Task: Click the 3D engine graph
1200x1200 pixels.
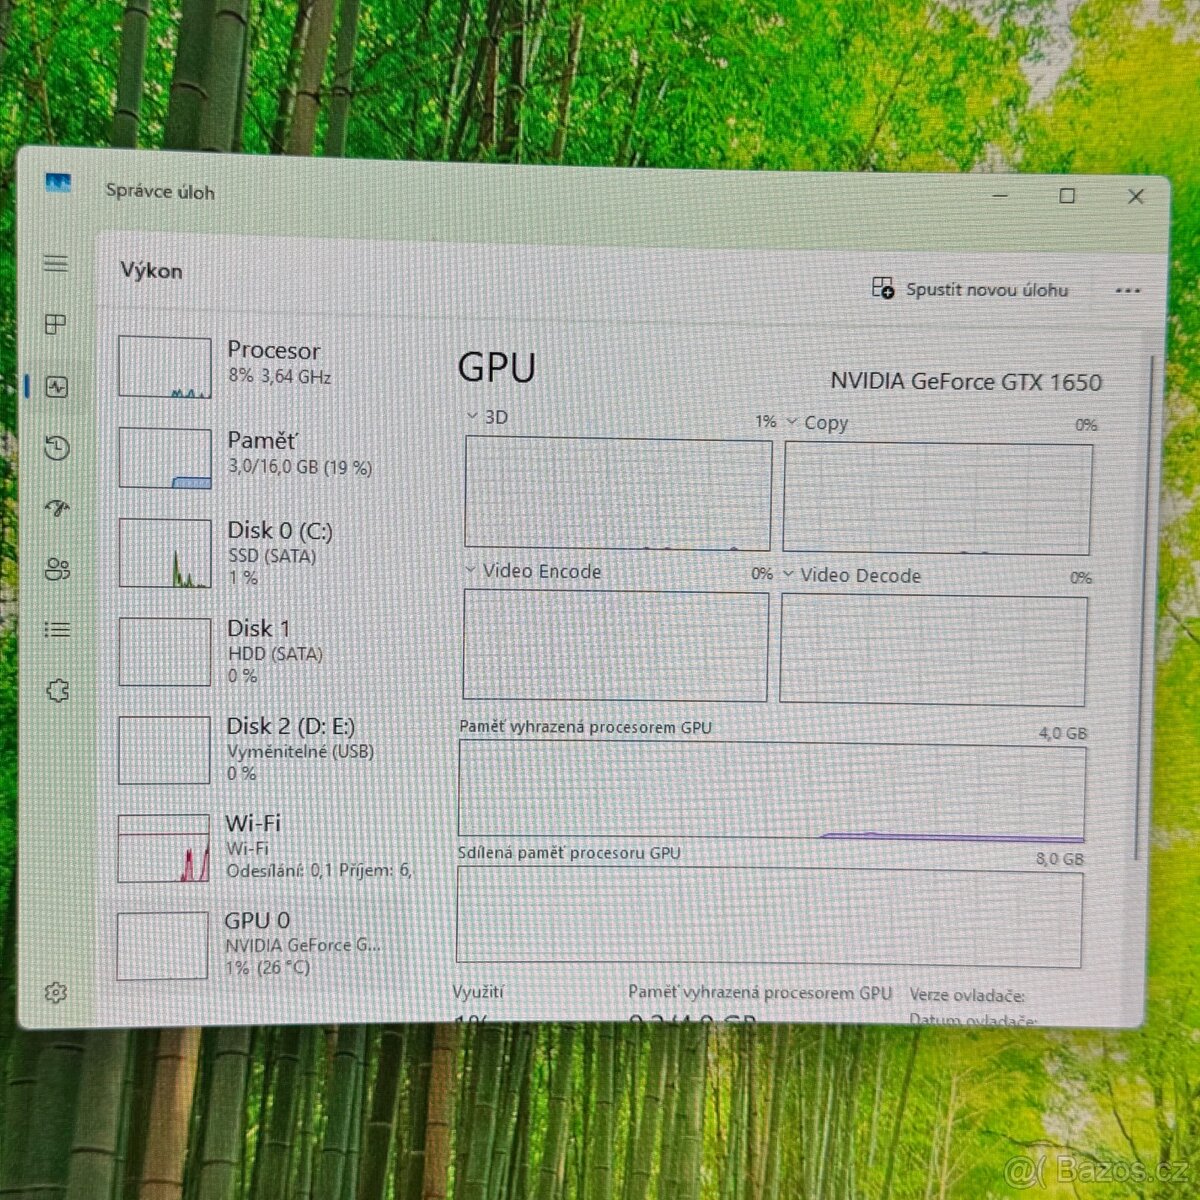Action: point(618,493)
